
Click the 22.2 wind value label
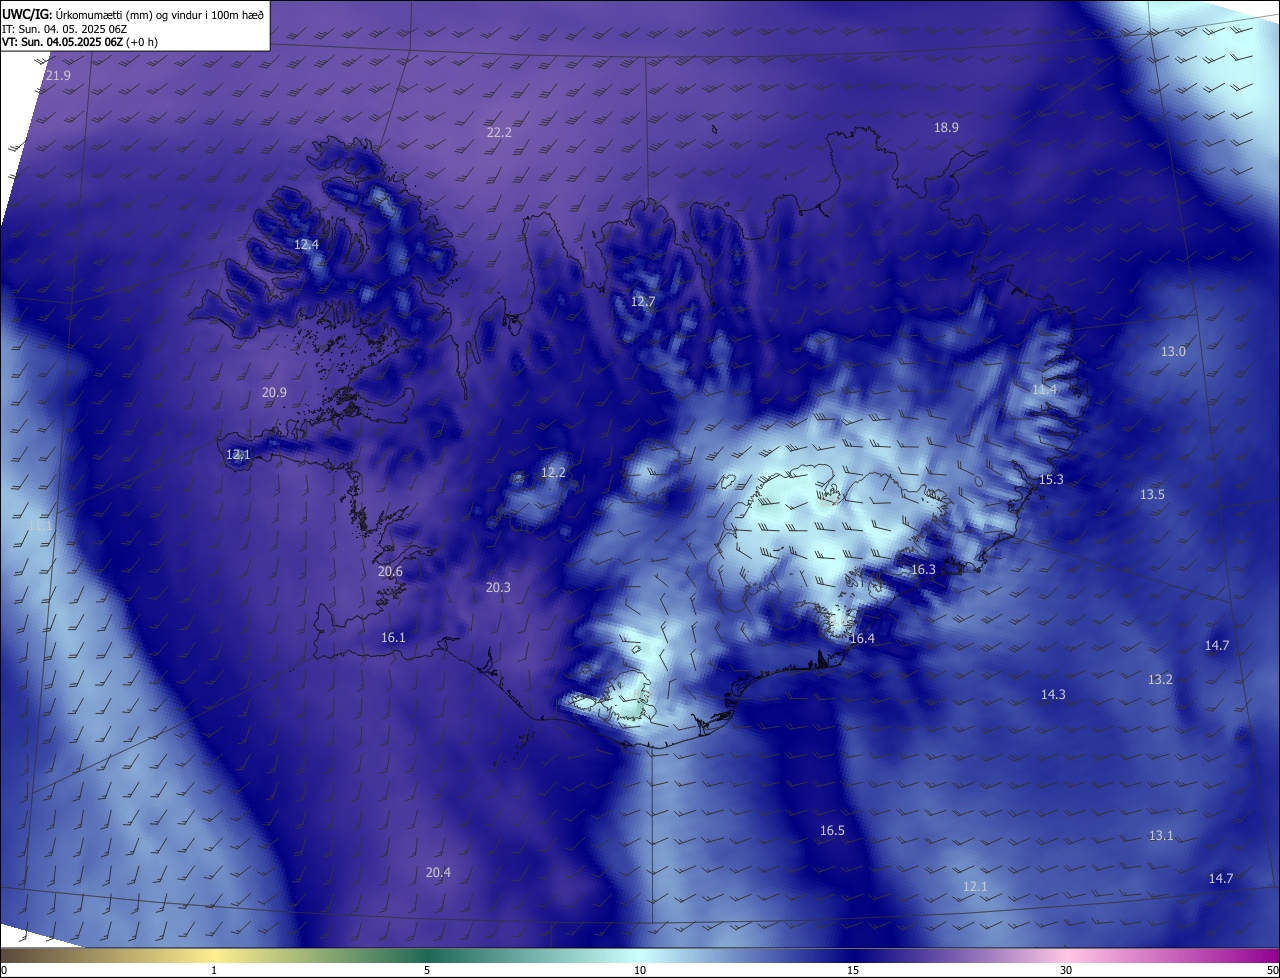pos(499,132)
